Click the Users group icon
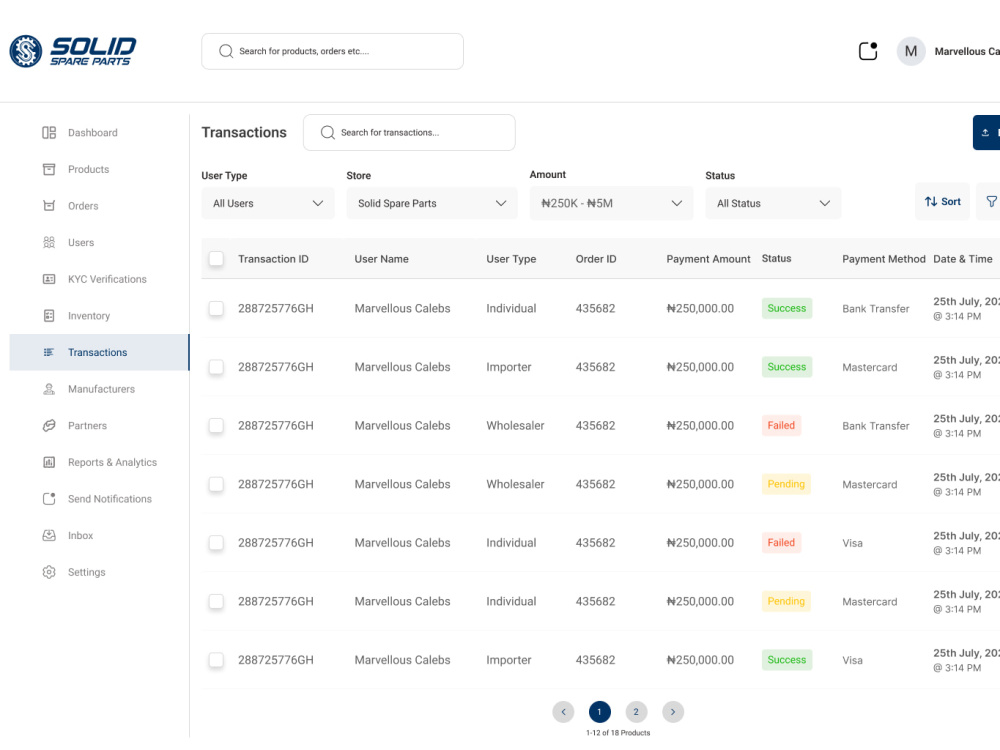 click(49, 242)
